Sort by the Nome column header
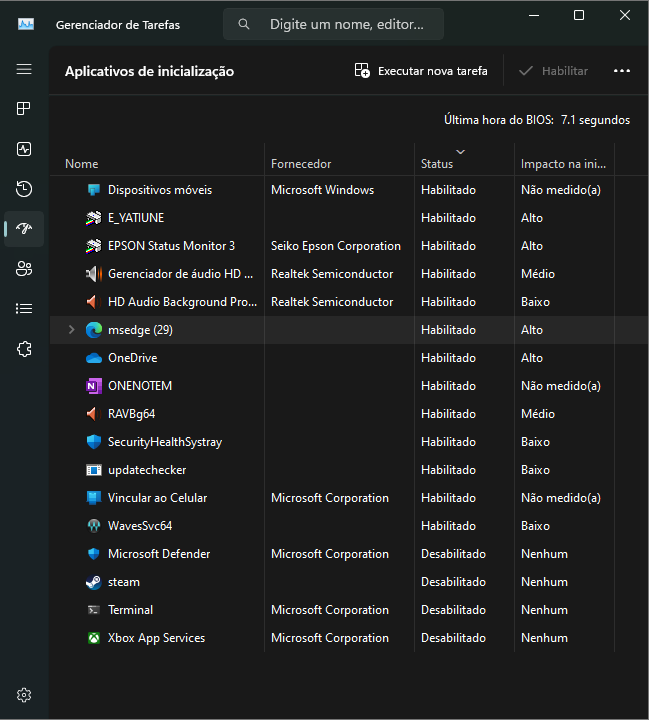 tap(81, 164)
